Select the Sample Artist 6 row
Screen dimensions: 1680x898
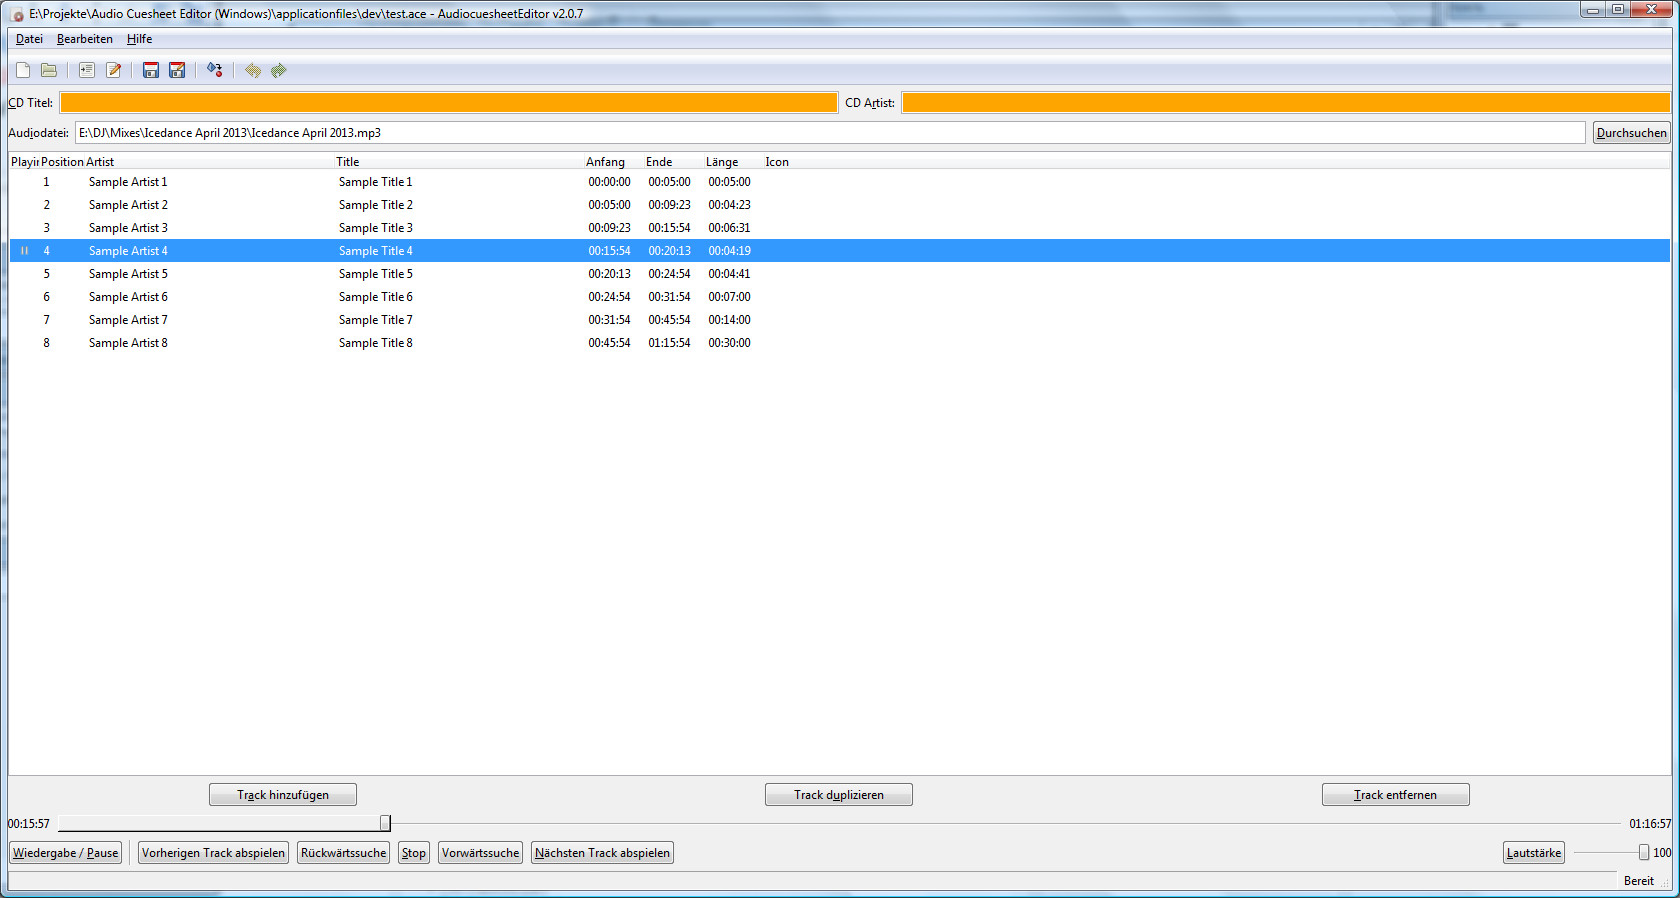(x=839, y=297)
